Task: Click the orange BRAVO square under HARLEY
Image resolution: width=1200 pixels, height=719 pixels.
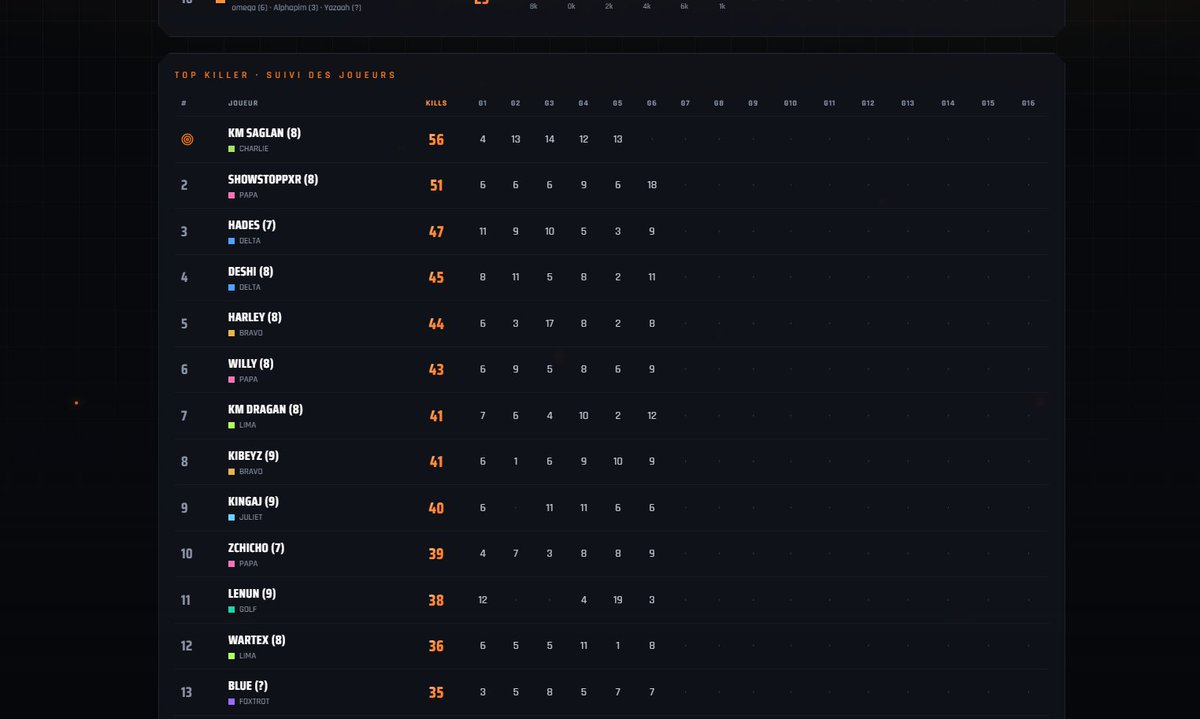Action: 231,333
